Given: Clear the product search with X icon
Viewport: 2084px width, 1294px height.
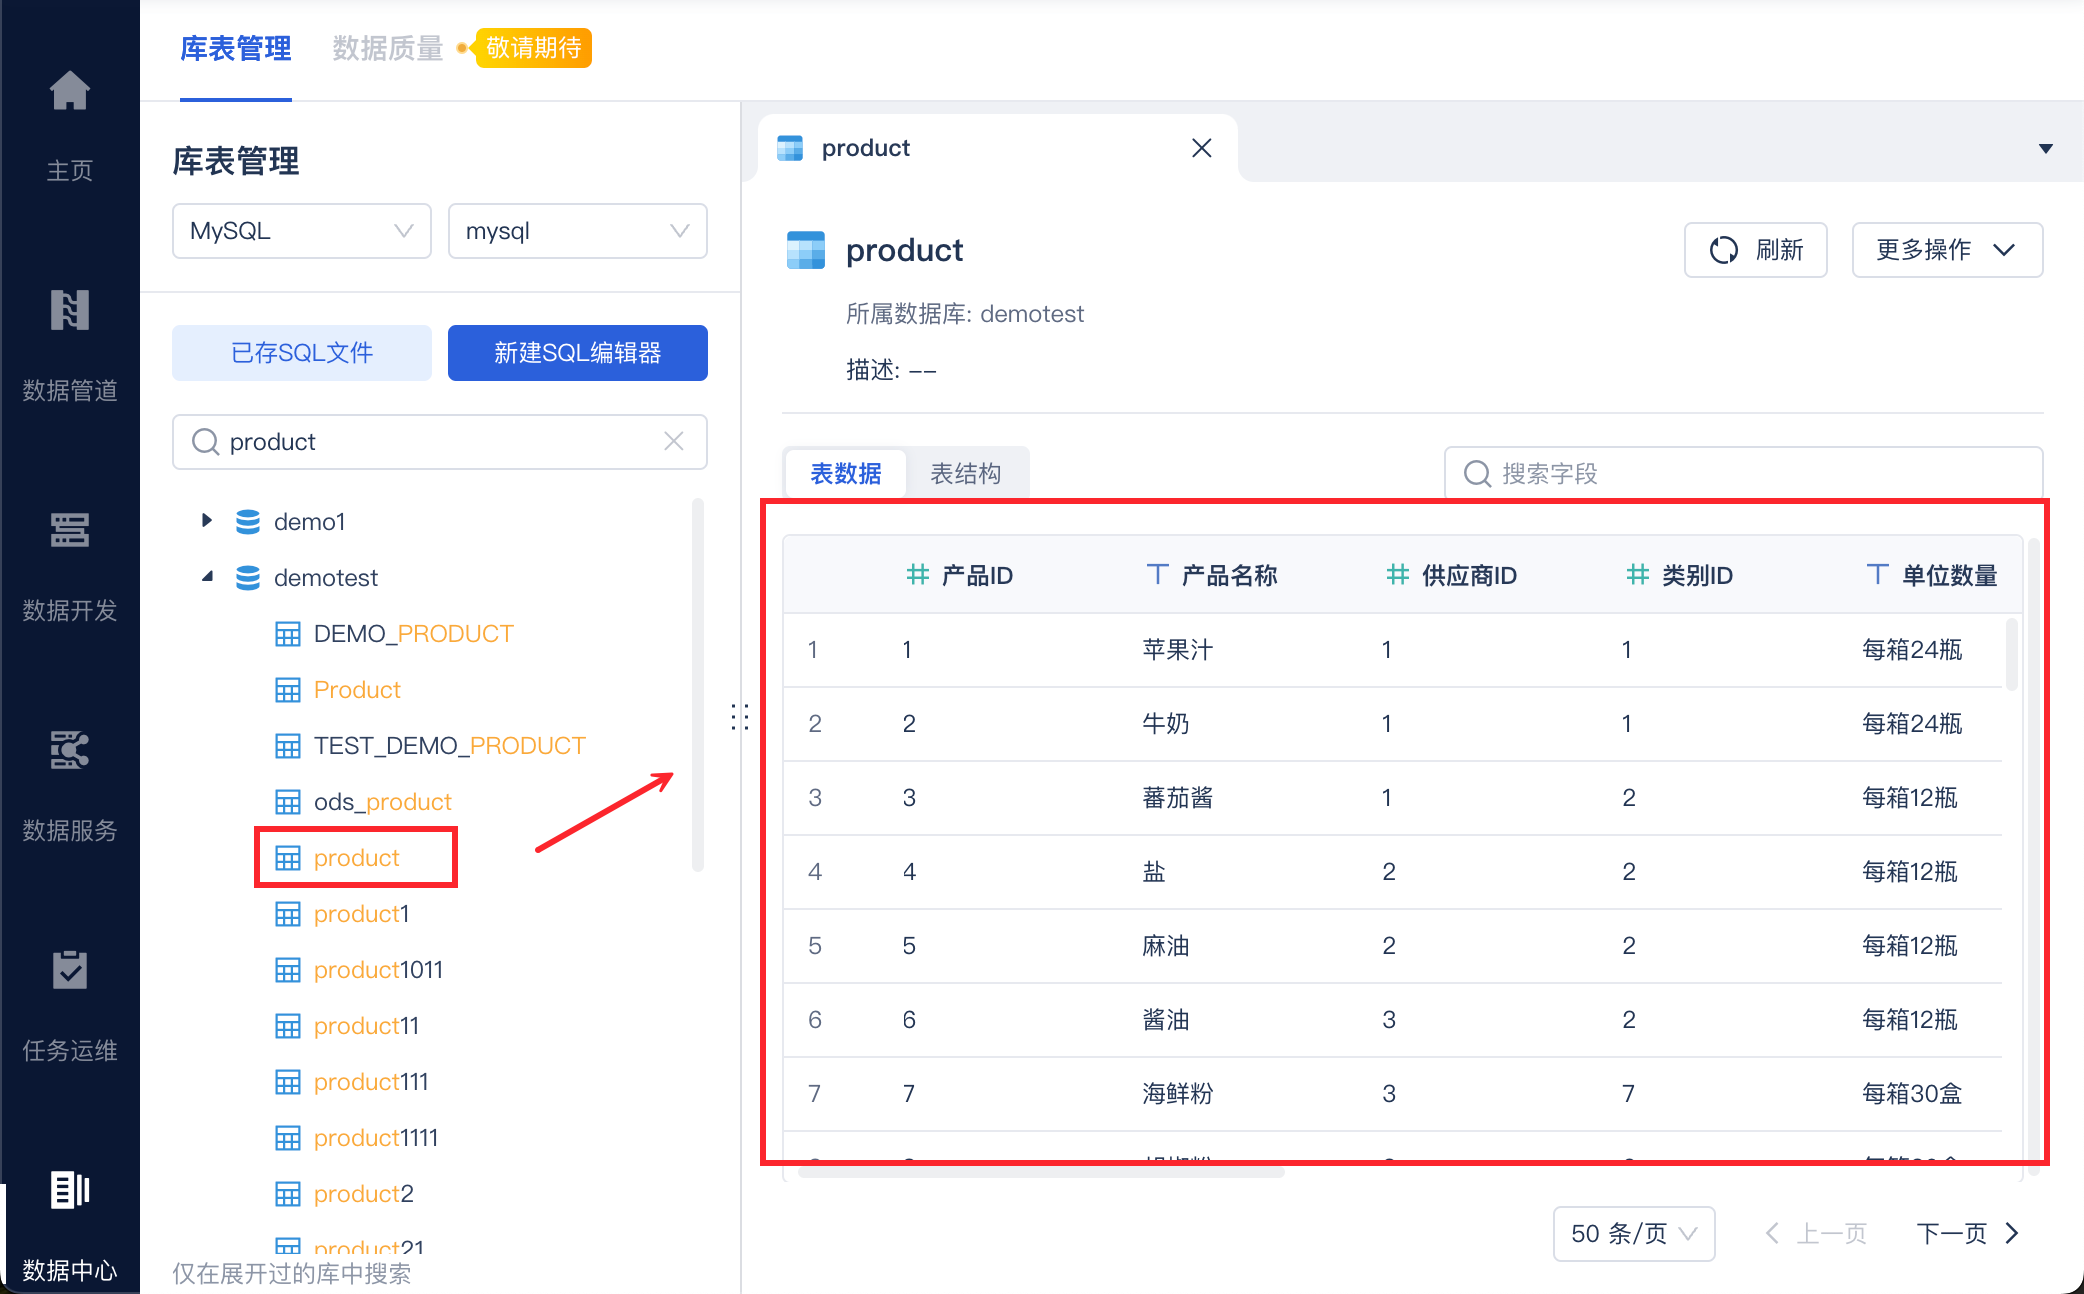Looking at the screenshot, I should point(674,442).
